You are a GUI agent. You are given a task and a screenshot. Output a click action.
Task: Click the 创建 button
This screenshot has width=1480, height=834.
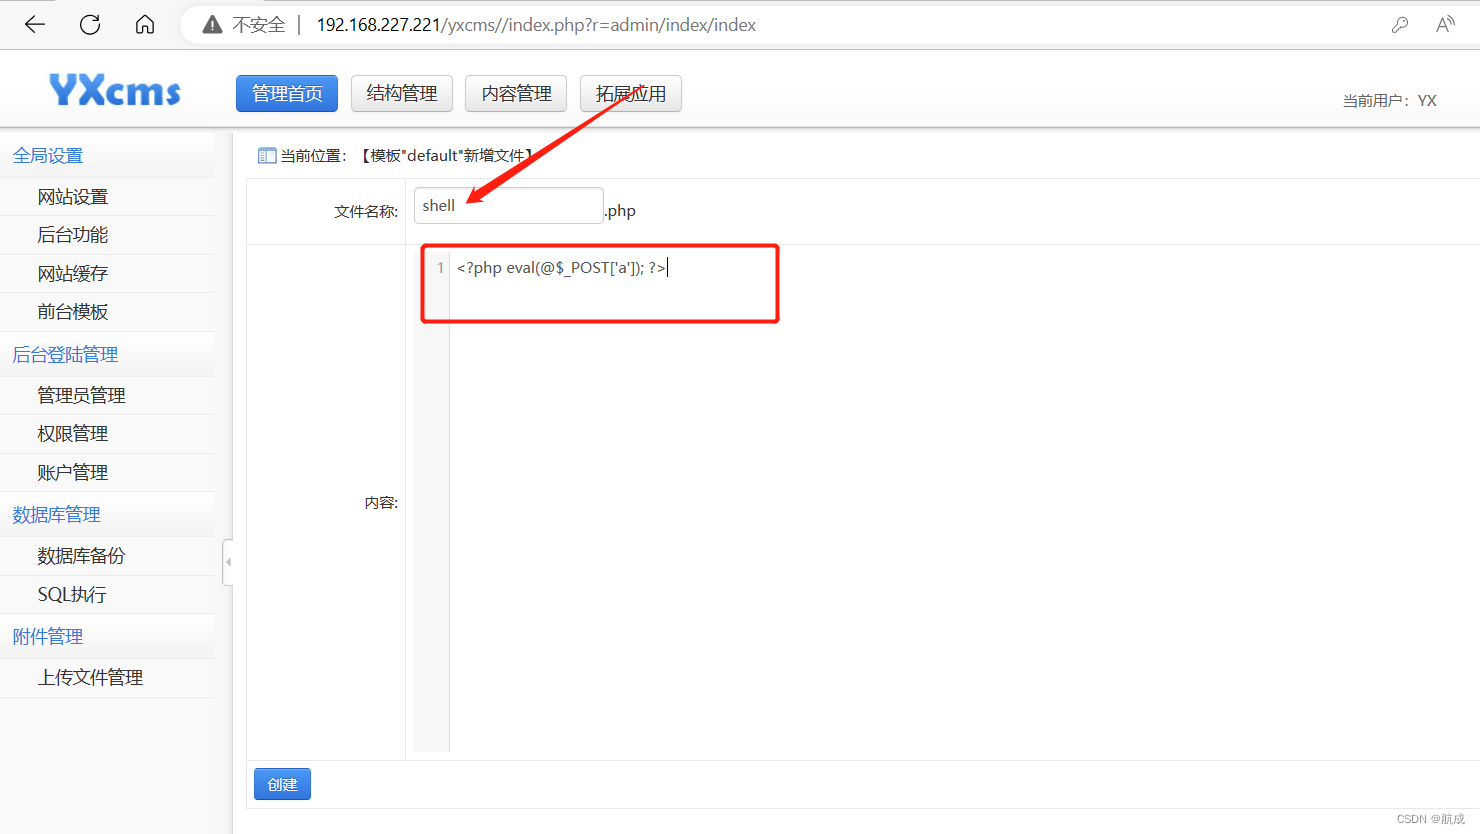282,784
